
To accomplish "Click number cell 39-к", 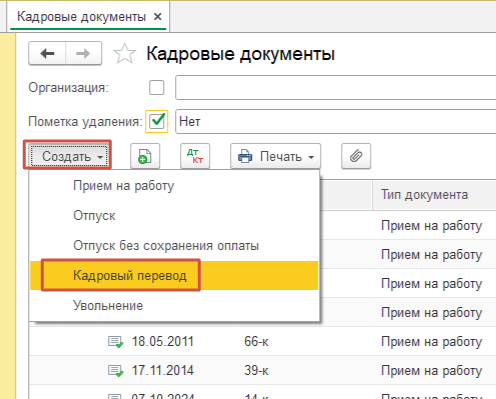I will [x=256, y=371].
